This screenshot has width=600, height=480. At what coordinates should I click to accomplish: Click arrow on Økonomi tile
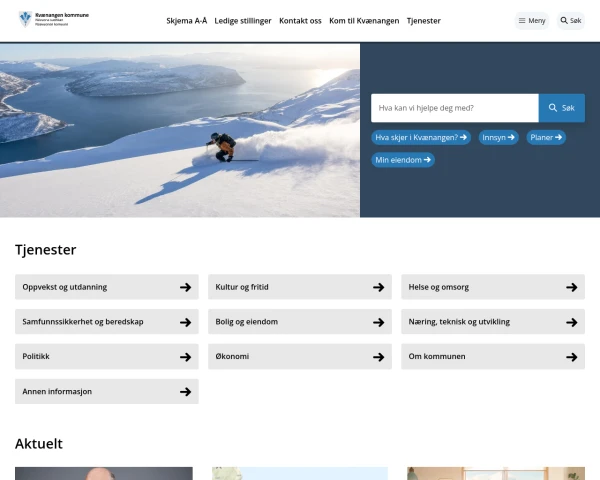click(379, 357)
